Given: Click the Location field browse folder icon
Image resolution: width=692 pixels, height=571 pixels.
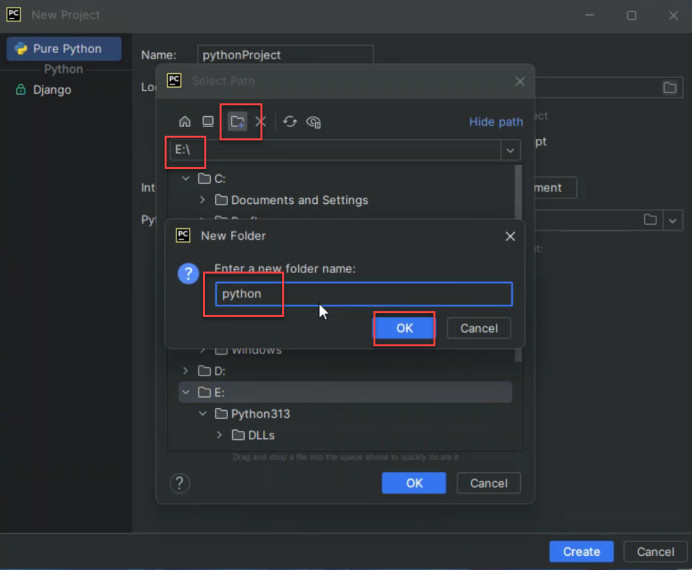Looking at the screenshot, I should click(x=670, y=88).
